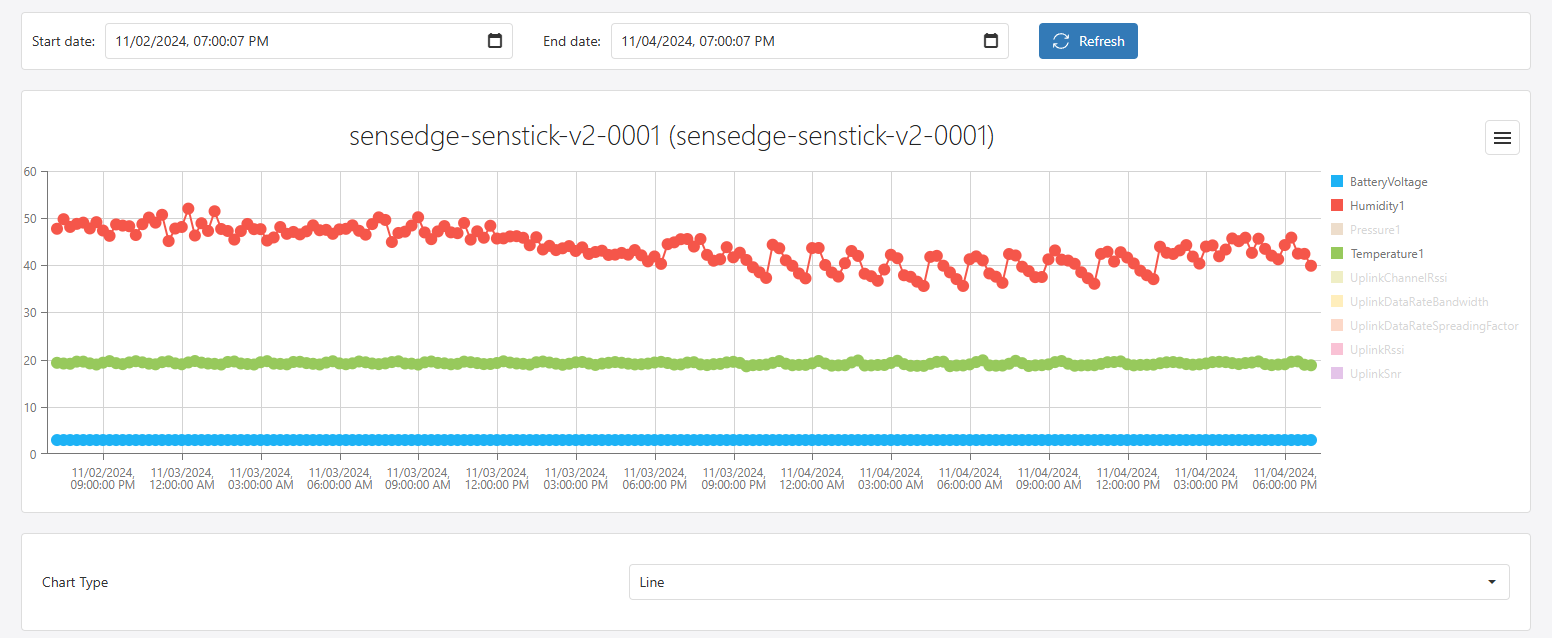Open the chart hamburger context menu

(1501, 138)
